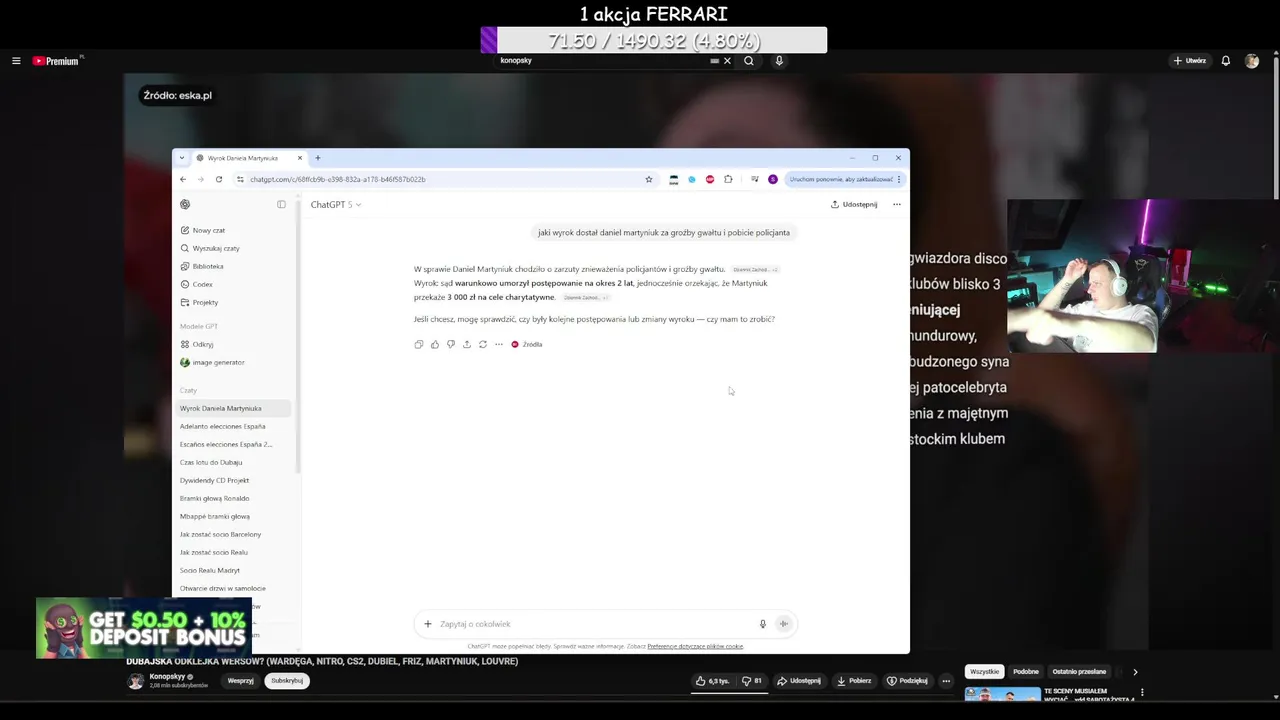Open the ChatGPT 5 model selector dropdown
Screen dimensions: 1280x720
coord(335,204)
